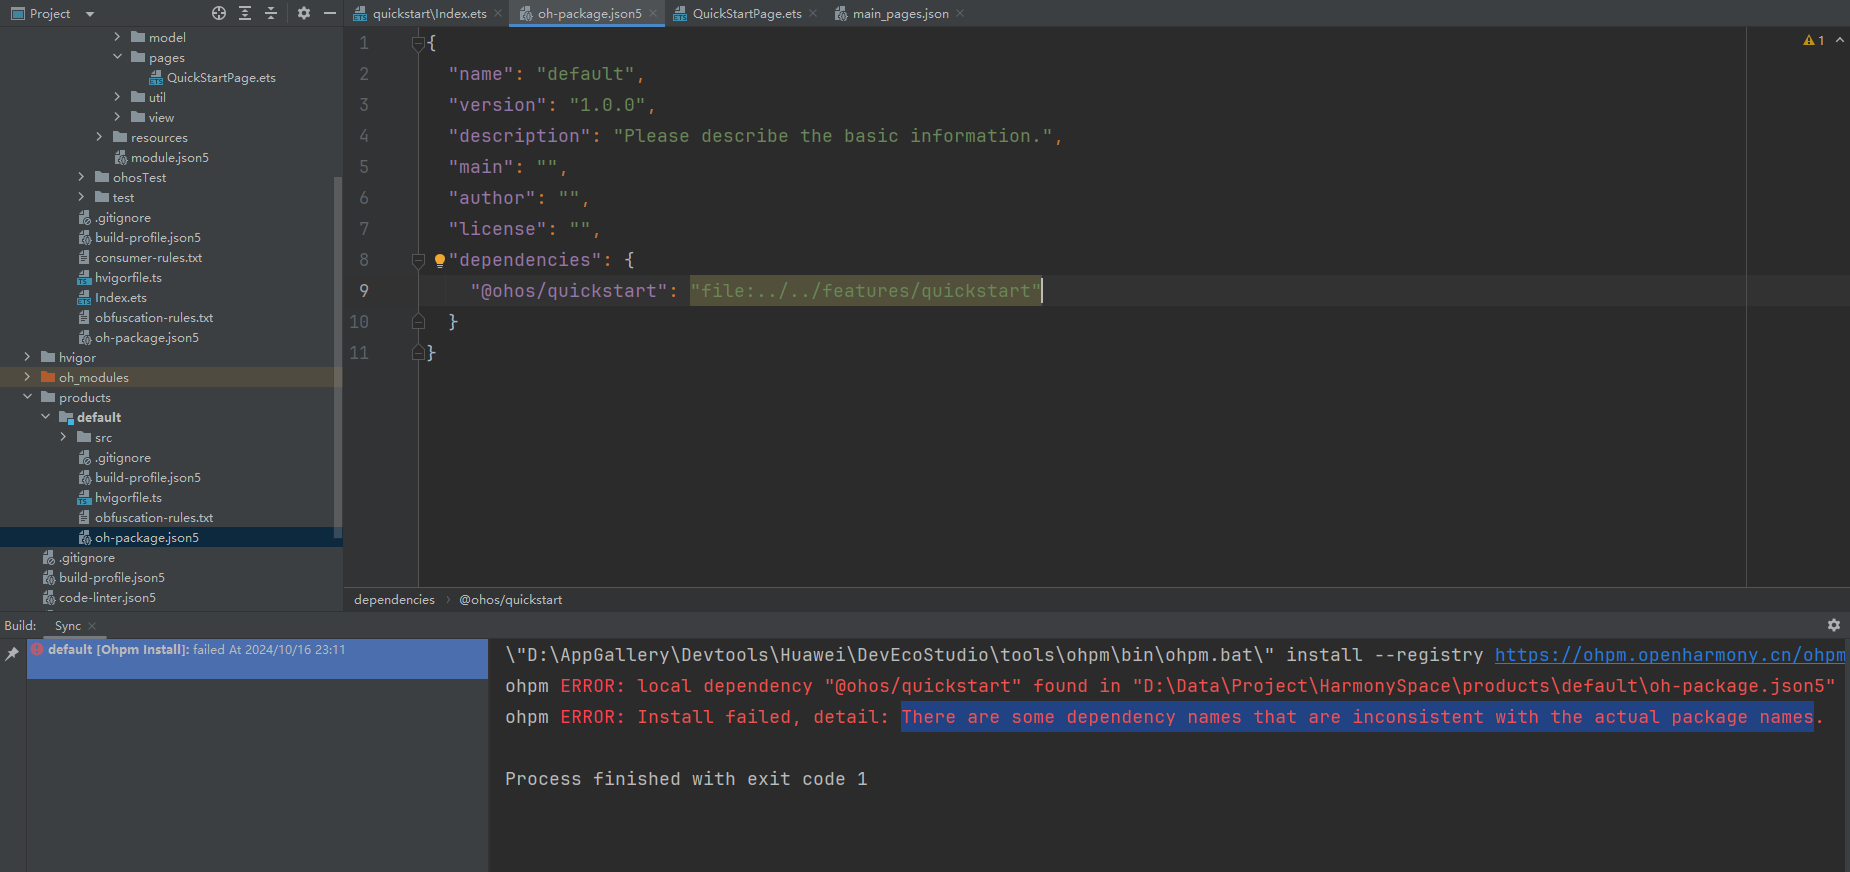Click the warning indicator in the editor's top corner
The image size is (1850, 872).
tap(1814, 40)
